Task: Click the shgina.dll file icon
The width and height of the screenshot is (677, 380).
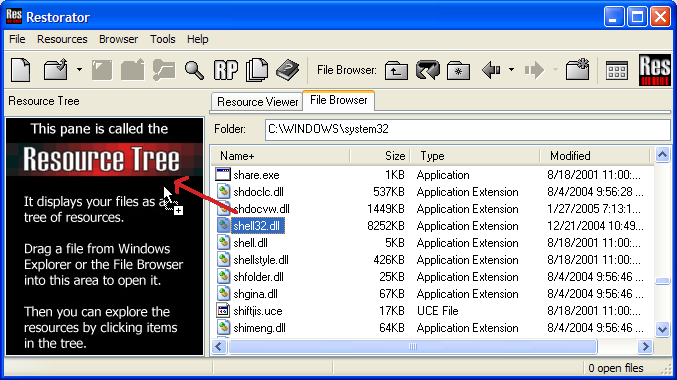Action: tap(223, 294)
